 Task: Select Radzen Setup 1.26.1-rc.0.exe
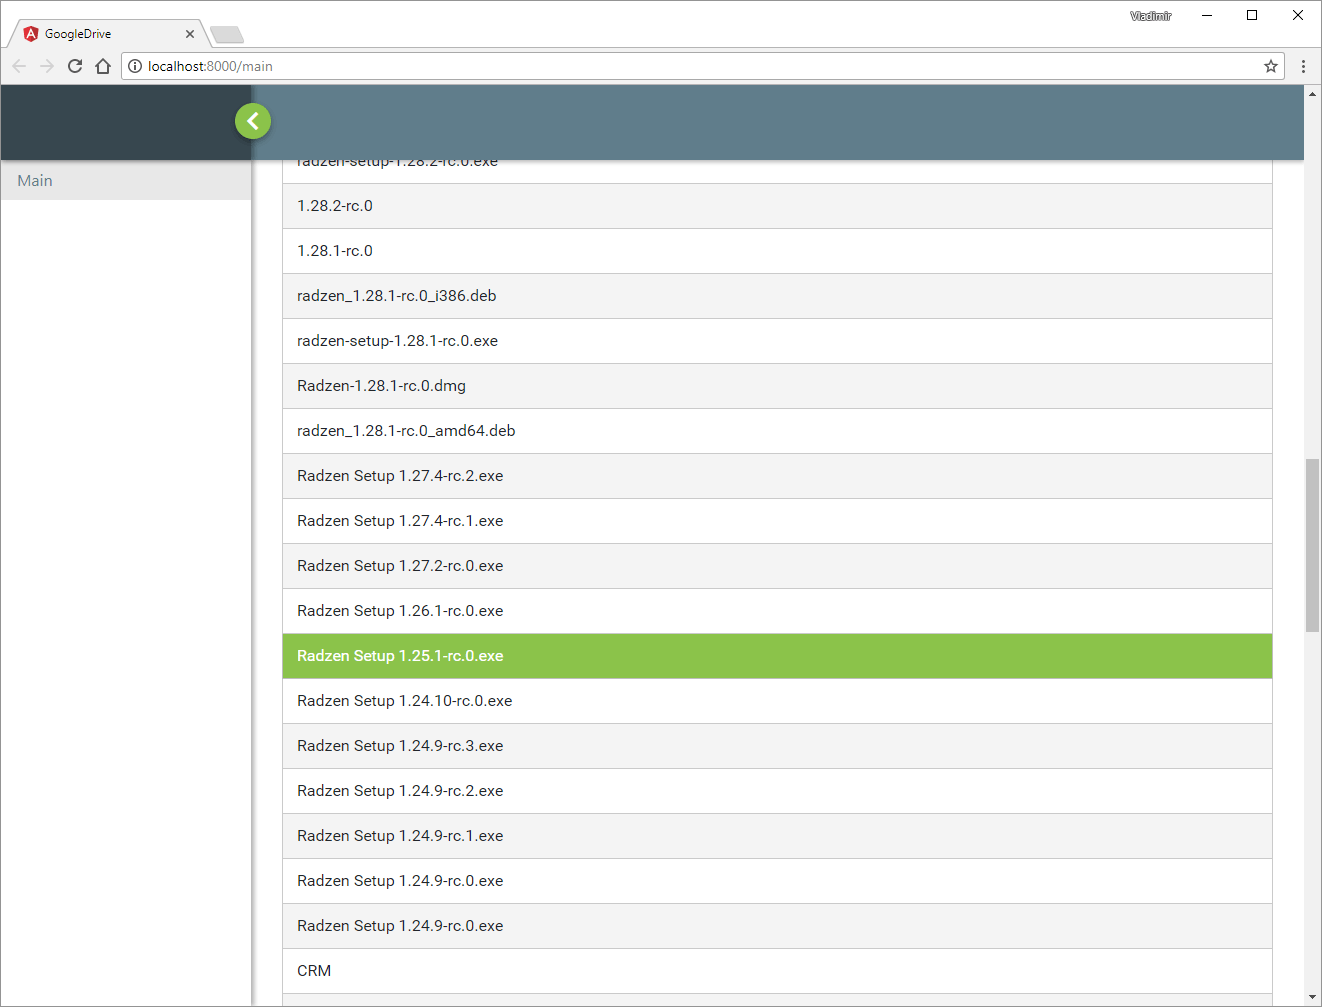pyautogui.click(x=777, y=611)
